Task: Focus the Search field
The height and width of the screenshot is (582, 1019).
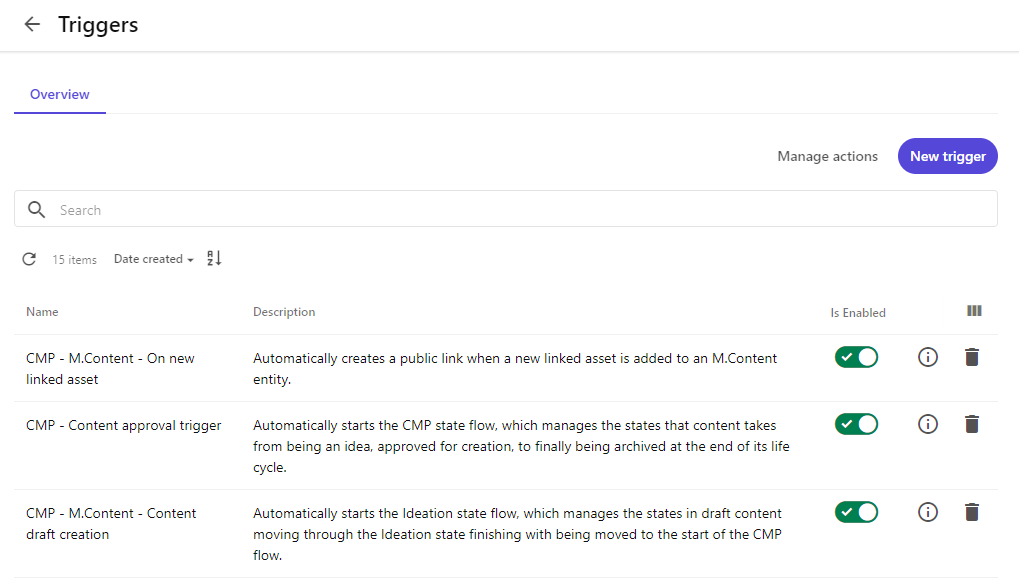Action: tap(506, 209)
